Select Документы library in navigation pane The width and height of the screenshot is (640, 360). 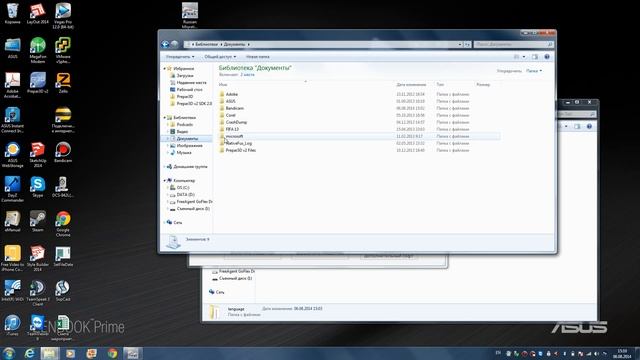coord(187,139)
